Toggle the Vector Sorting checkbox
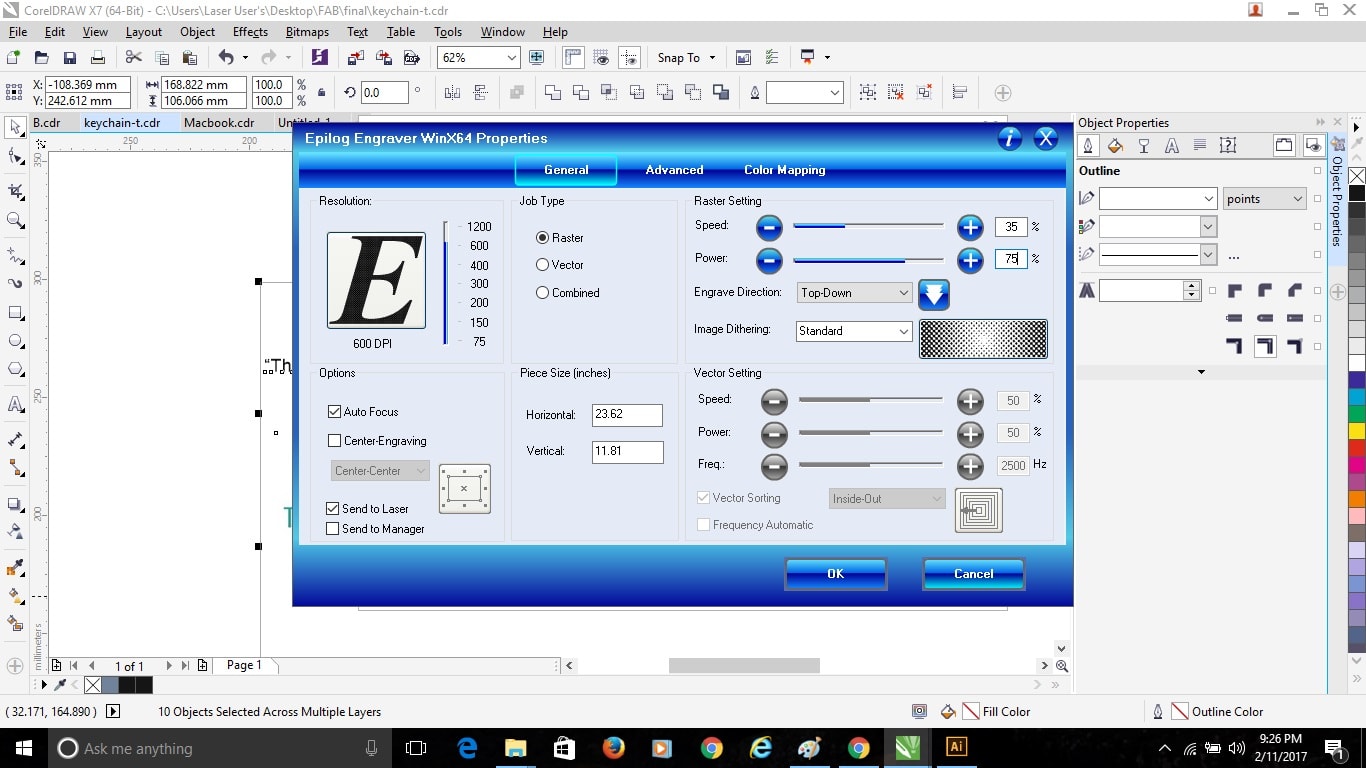1366x768 pixels. [704, 498]
